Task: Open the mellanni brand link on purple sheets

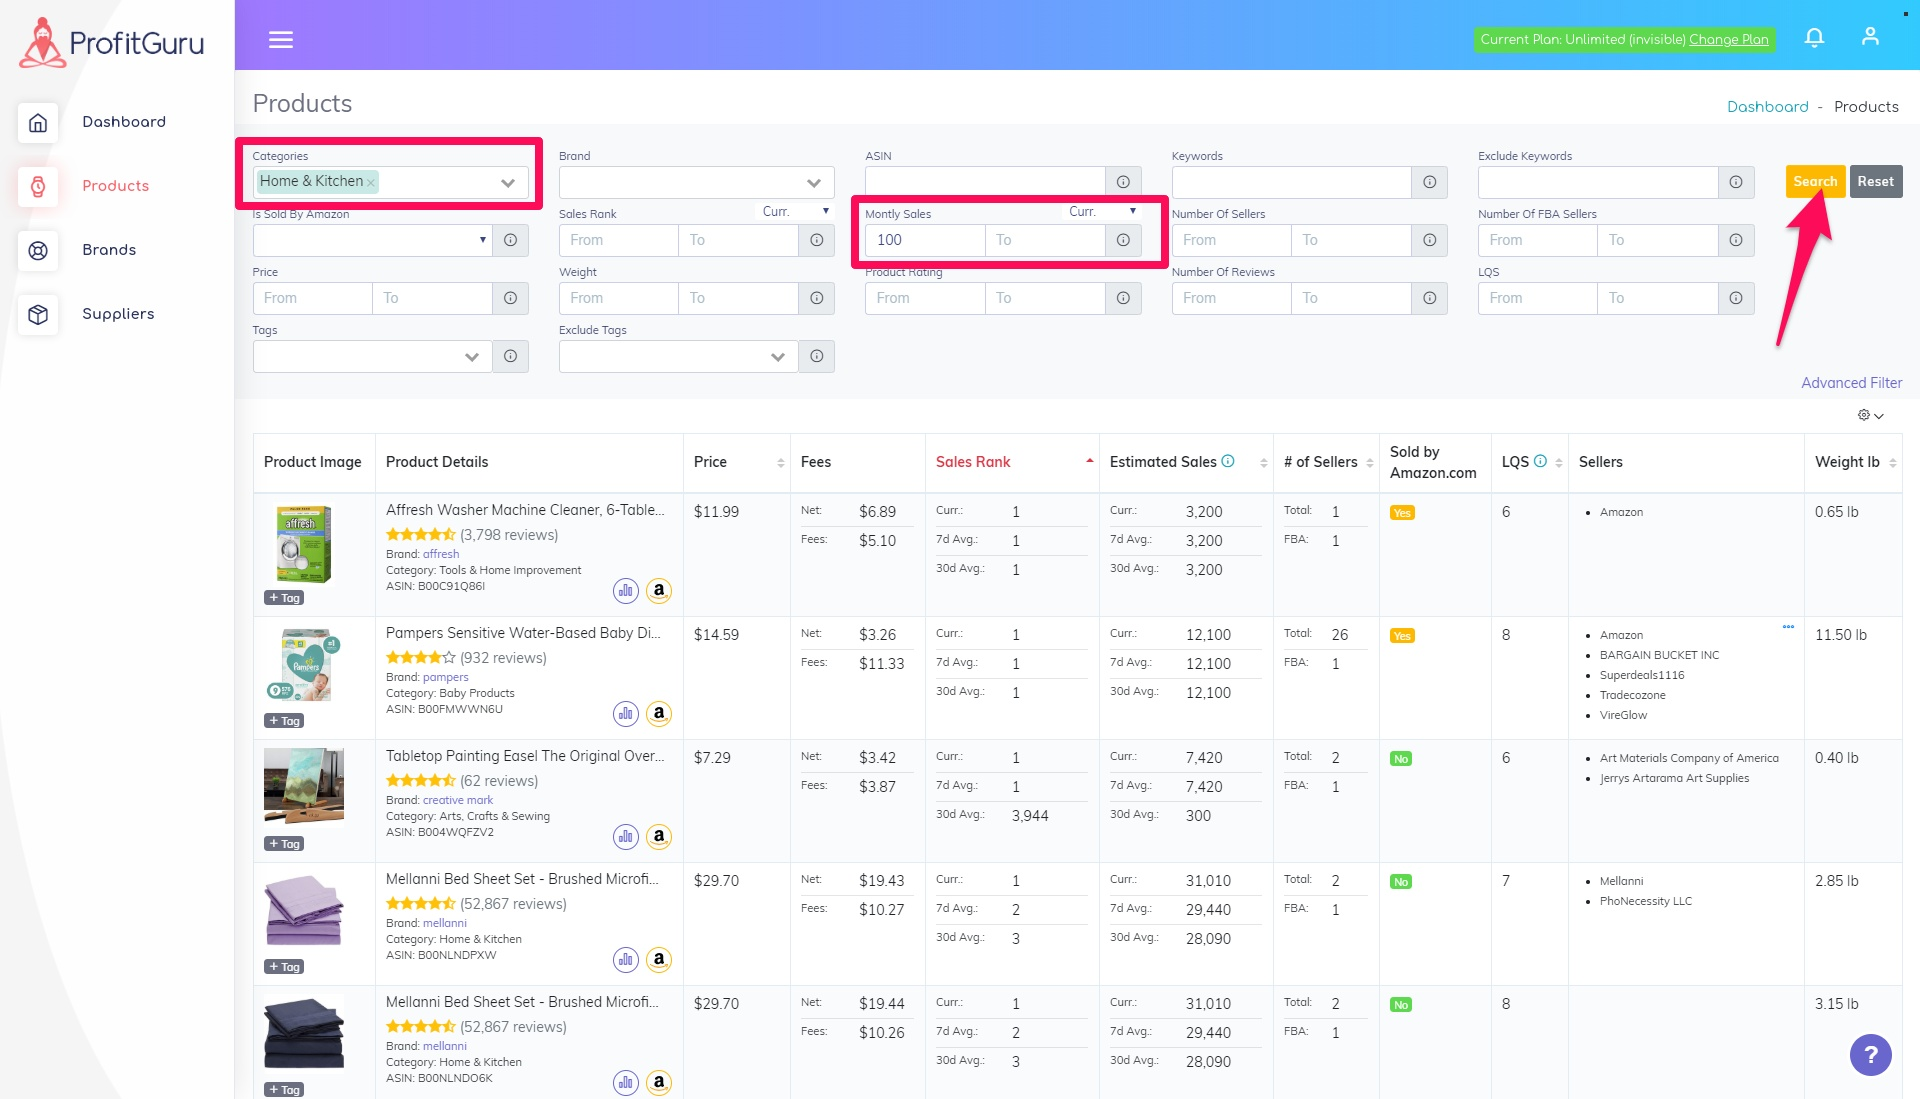Action: (445, 923)
